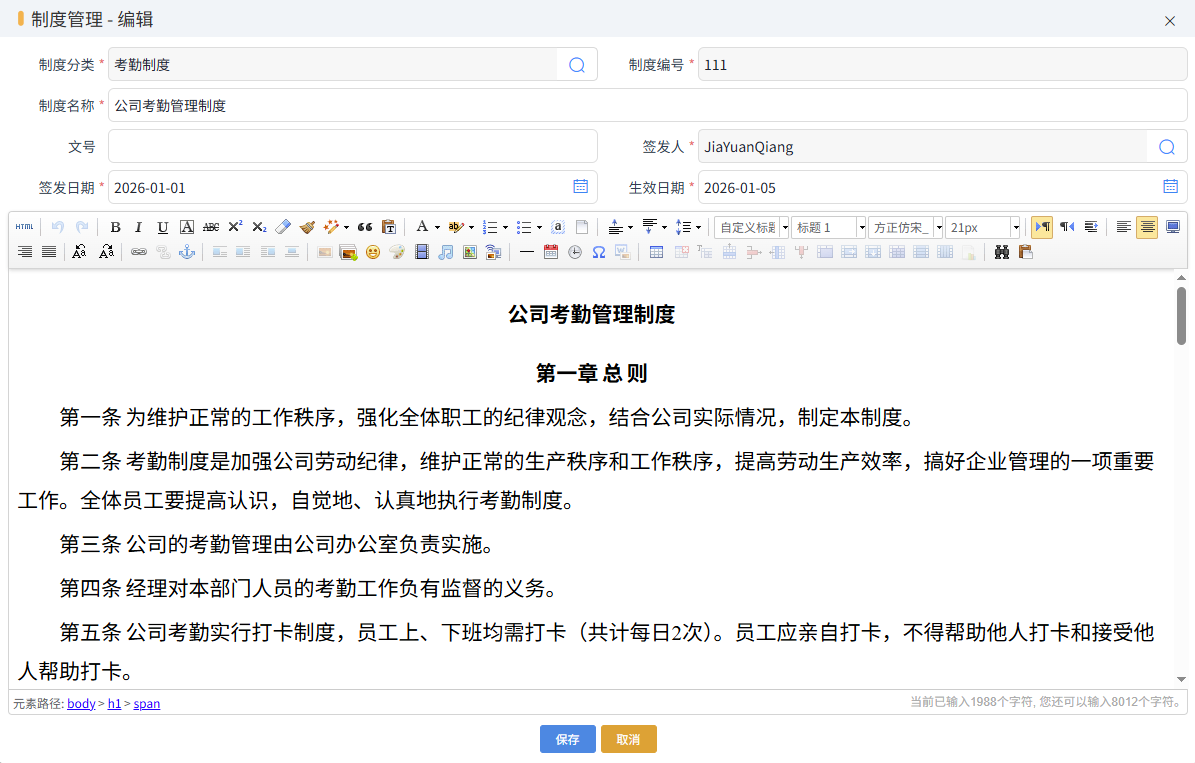The width and height of the screenshot is (1195, 763).
Task: Click the 取消 cancel button
Action: tap(629, 739)
